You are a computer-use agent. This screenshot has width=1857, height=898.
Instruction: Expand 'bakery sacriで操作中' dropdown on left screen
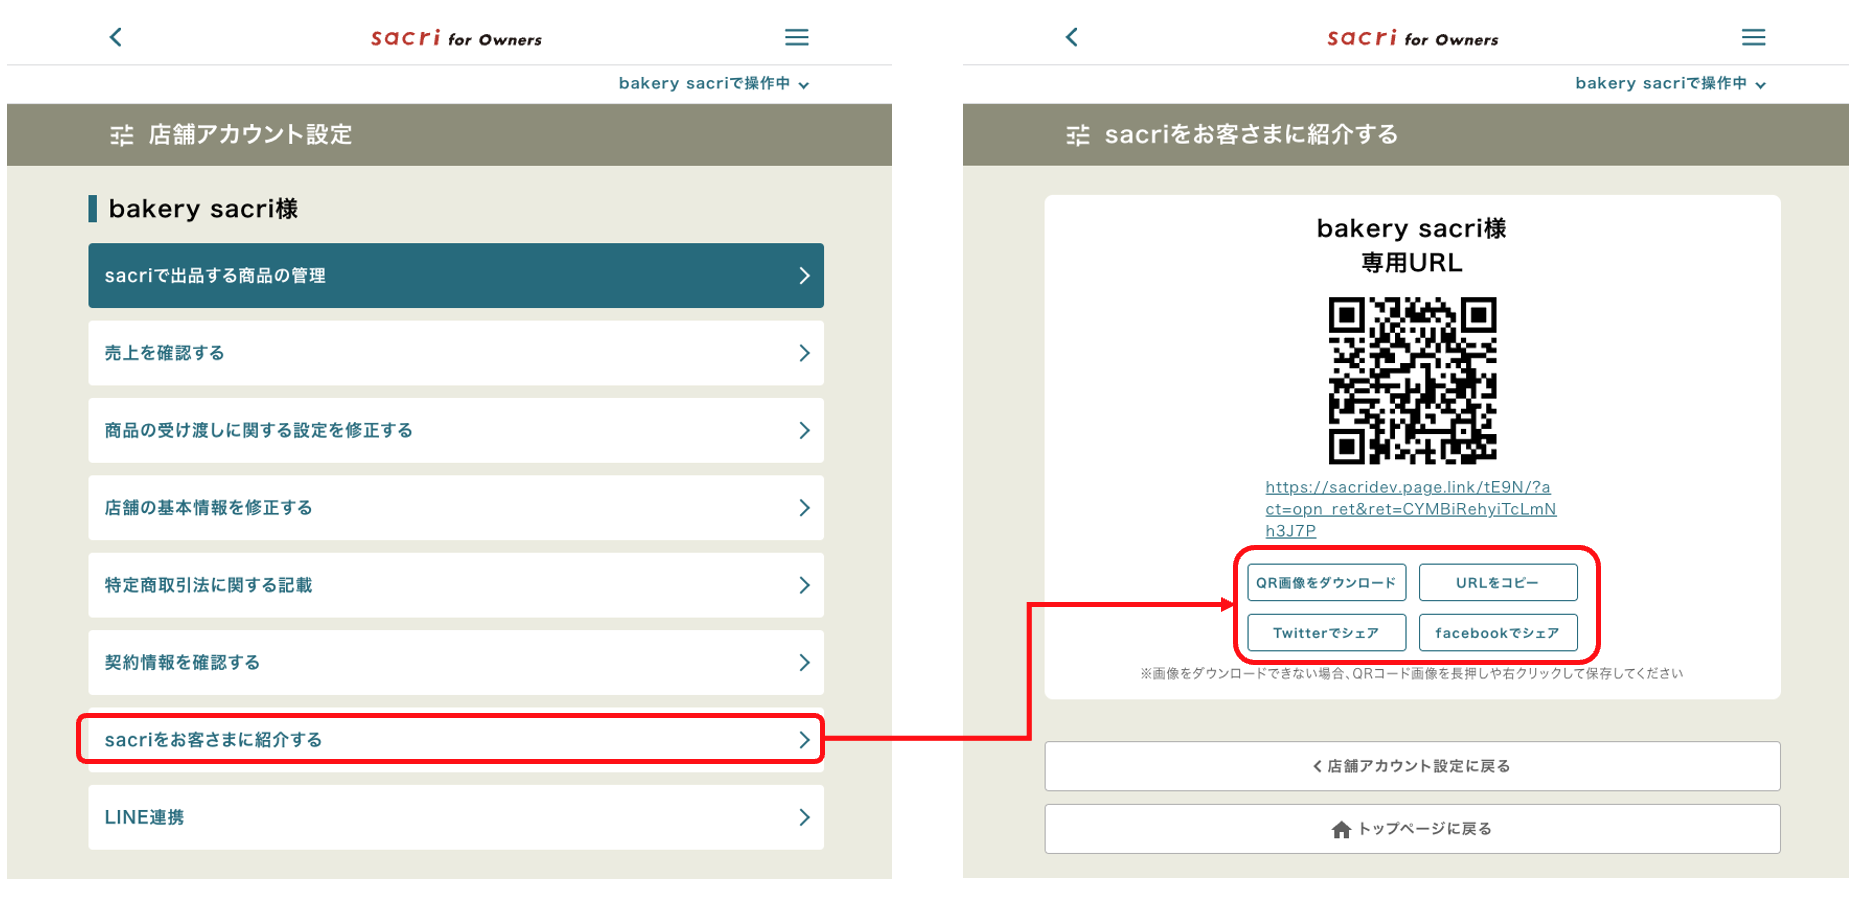pos(713,84)
